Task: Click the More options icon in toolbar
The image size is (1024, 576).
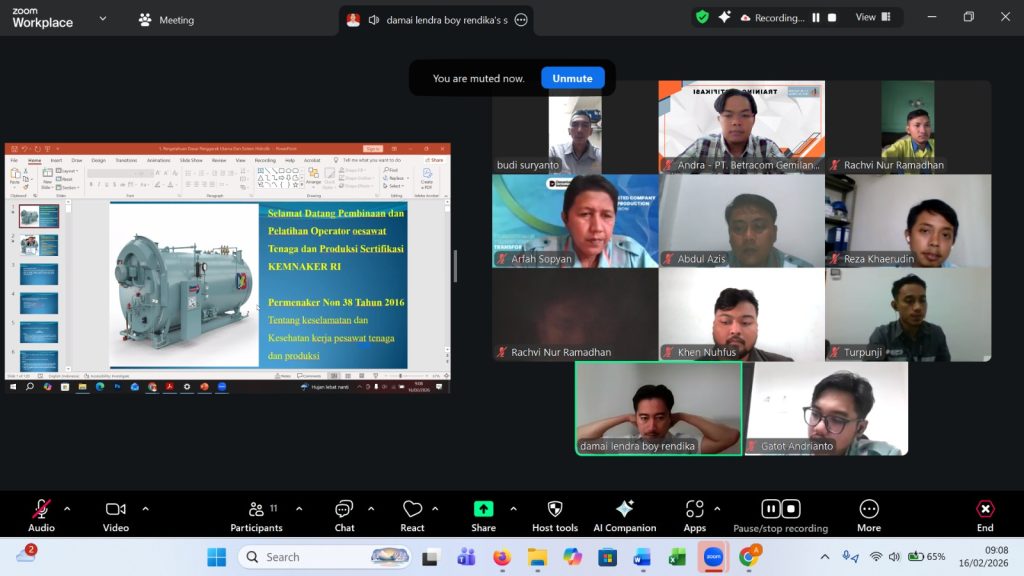Action: pyautogui.click(x=868, y=509)
